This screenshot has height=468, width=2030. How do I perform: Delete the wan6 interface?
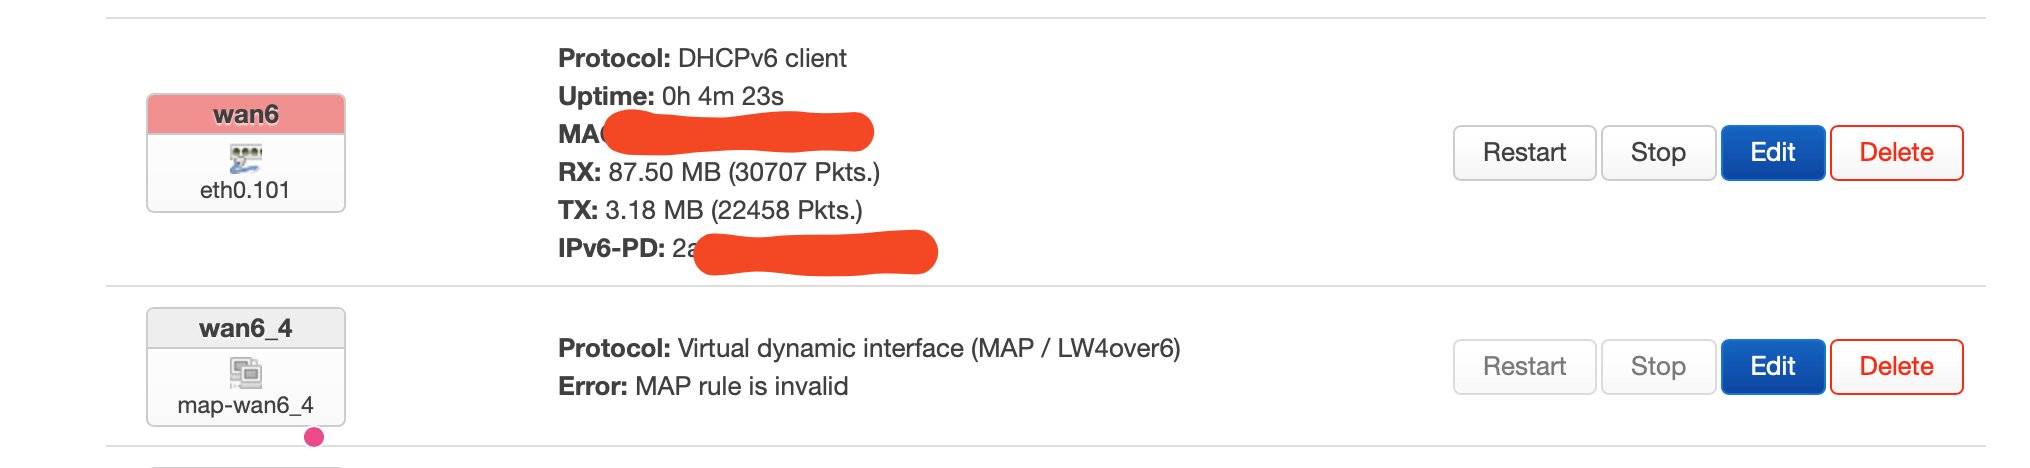coord(1896,153)
